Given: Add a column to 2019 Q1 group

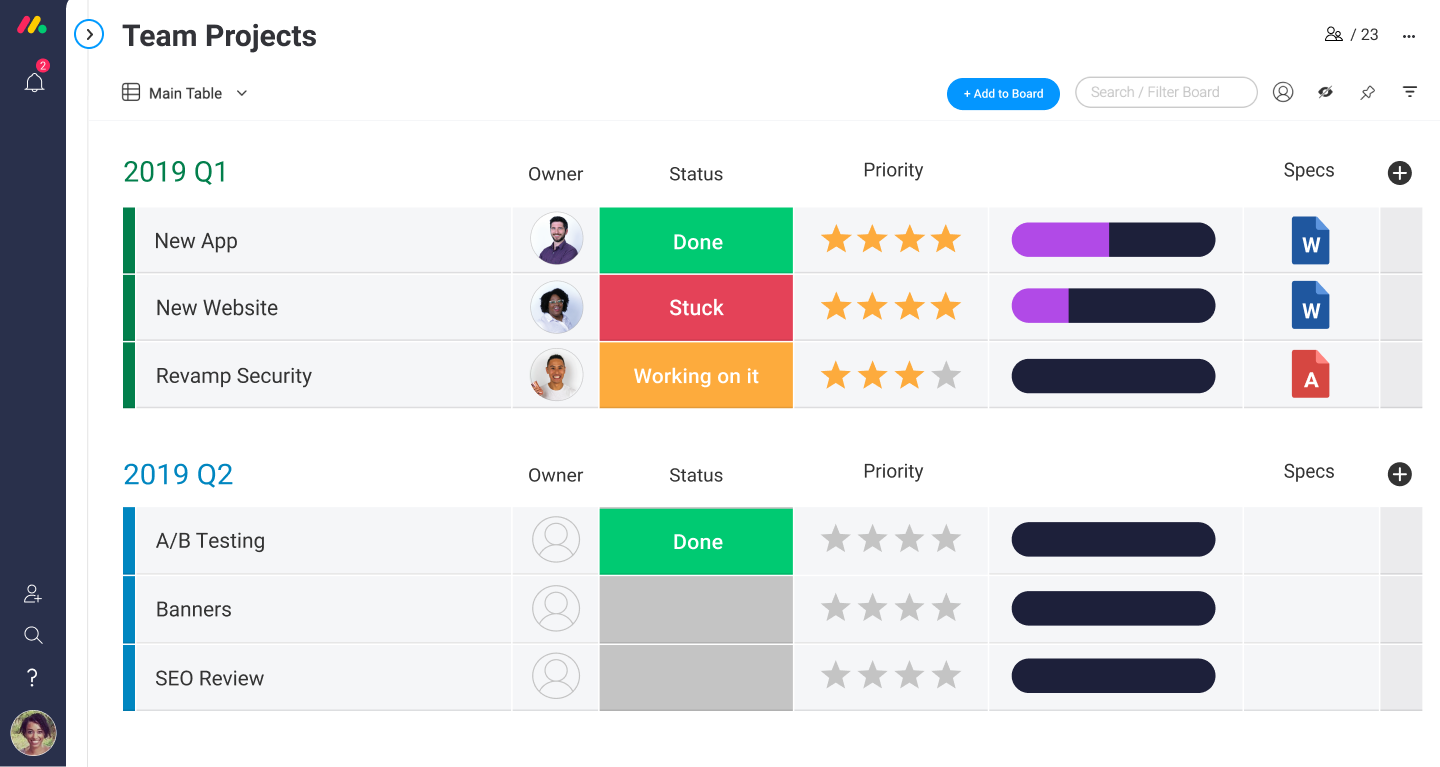Looking at the screenshot, I should [1399, 173].
